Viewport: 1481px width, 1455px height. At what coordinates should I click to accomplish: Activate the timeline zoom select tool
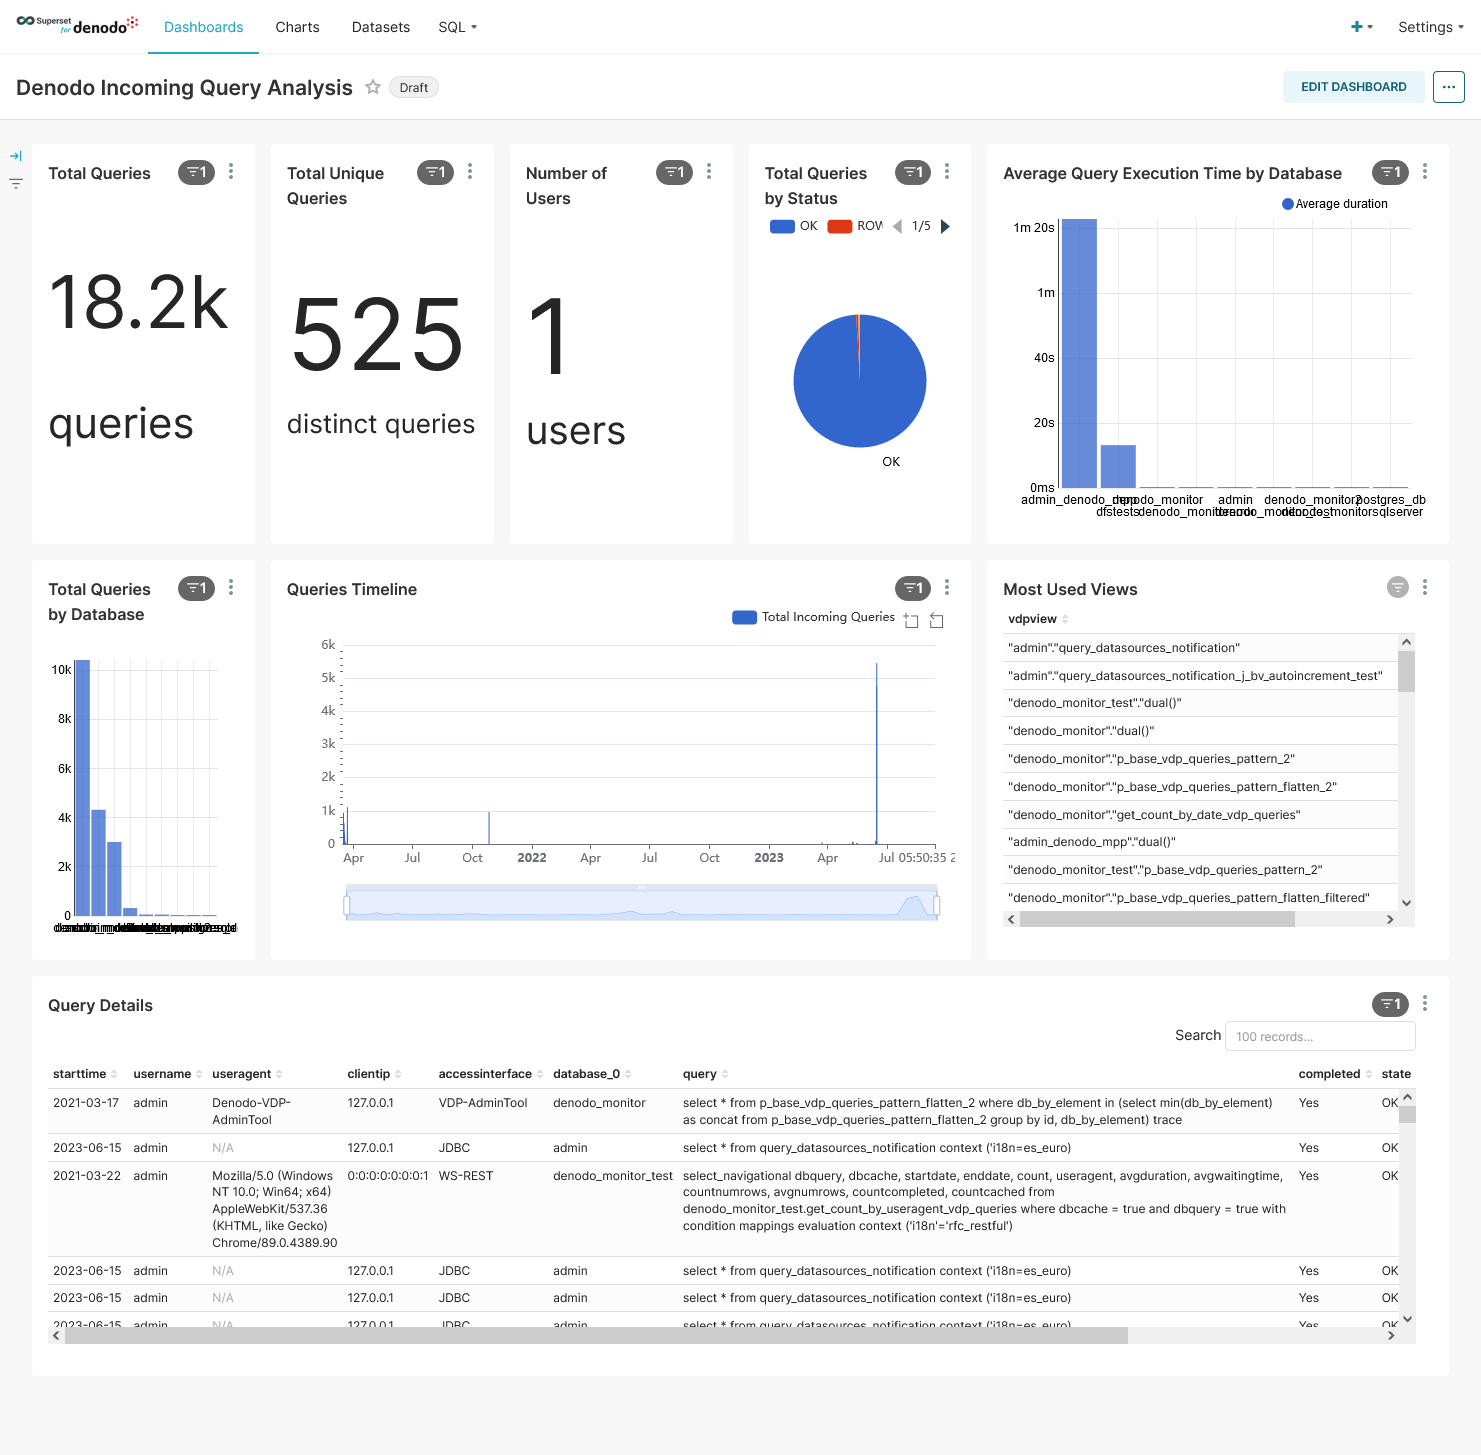(x=911, y=621)
